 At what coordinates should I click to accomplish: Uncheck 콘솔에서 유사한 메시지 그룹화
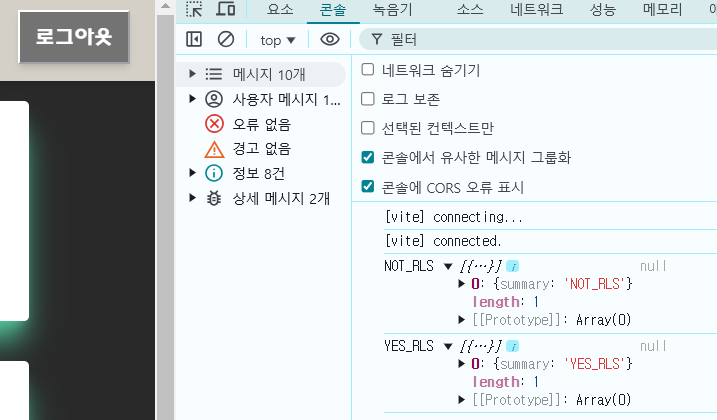click(x=368, y=157)
